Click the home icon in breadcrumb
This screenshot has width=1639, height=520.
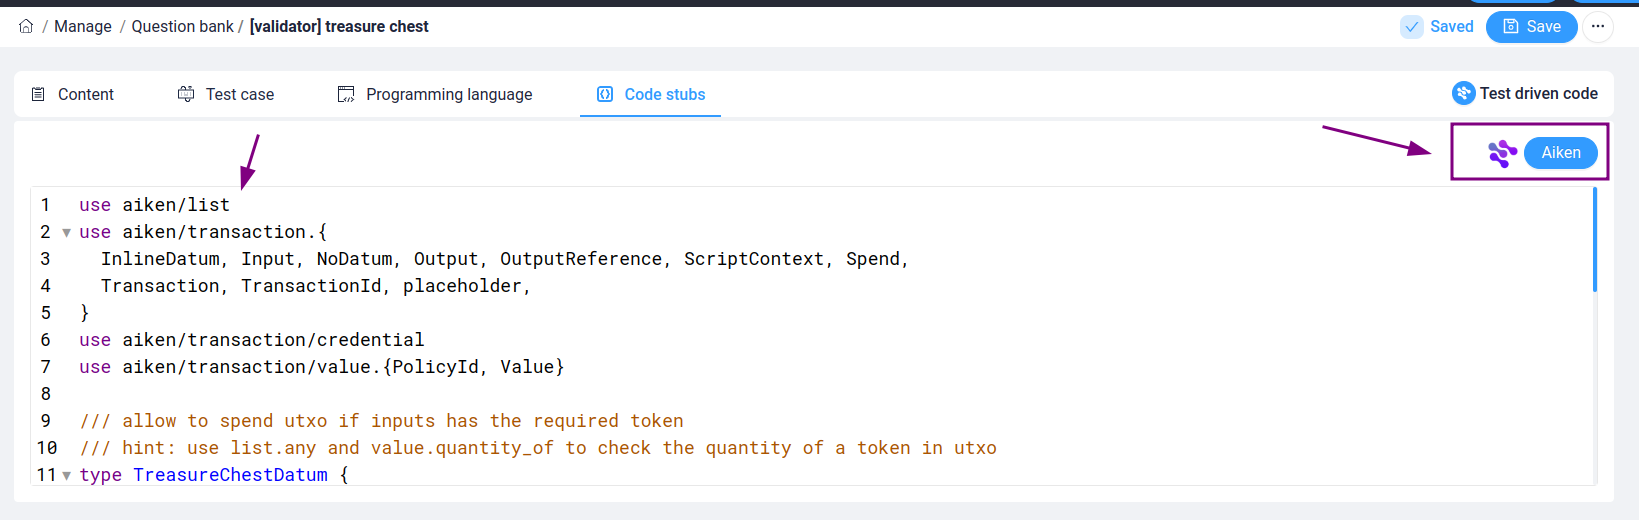[26, 26]
